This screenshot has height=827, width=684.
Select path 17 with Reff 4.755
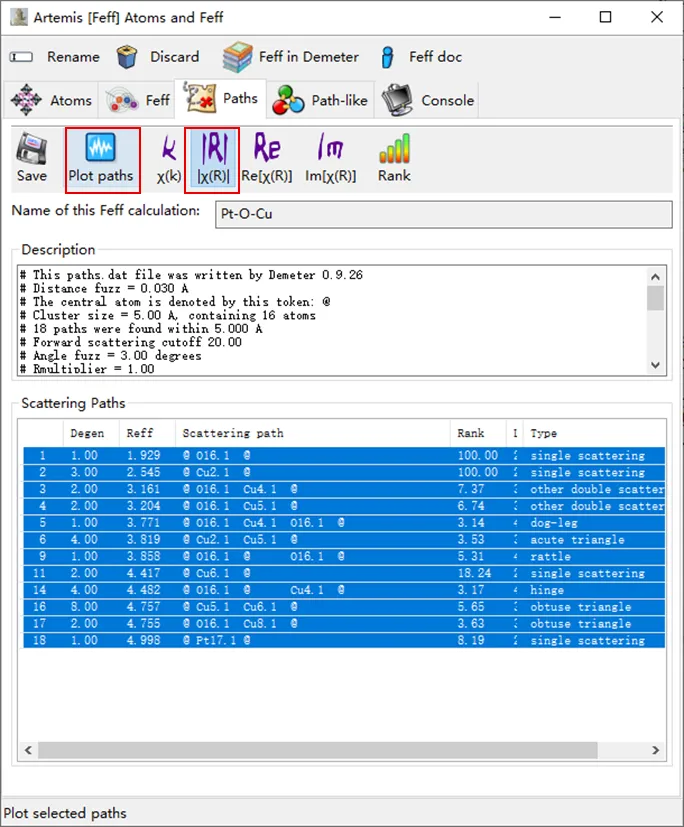[344, 623]
